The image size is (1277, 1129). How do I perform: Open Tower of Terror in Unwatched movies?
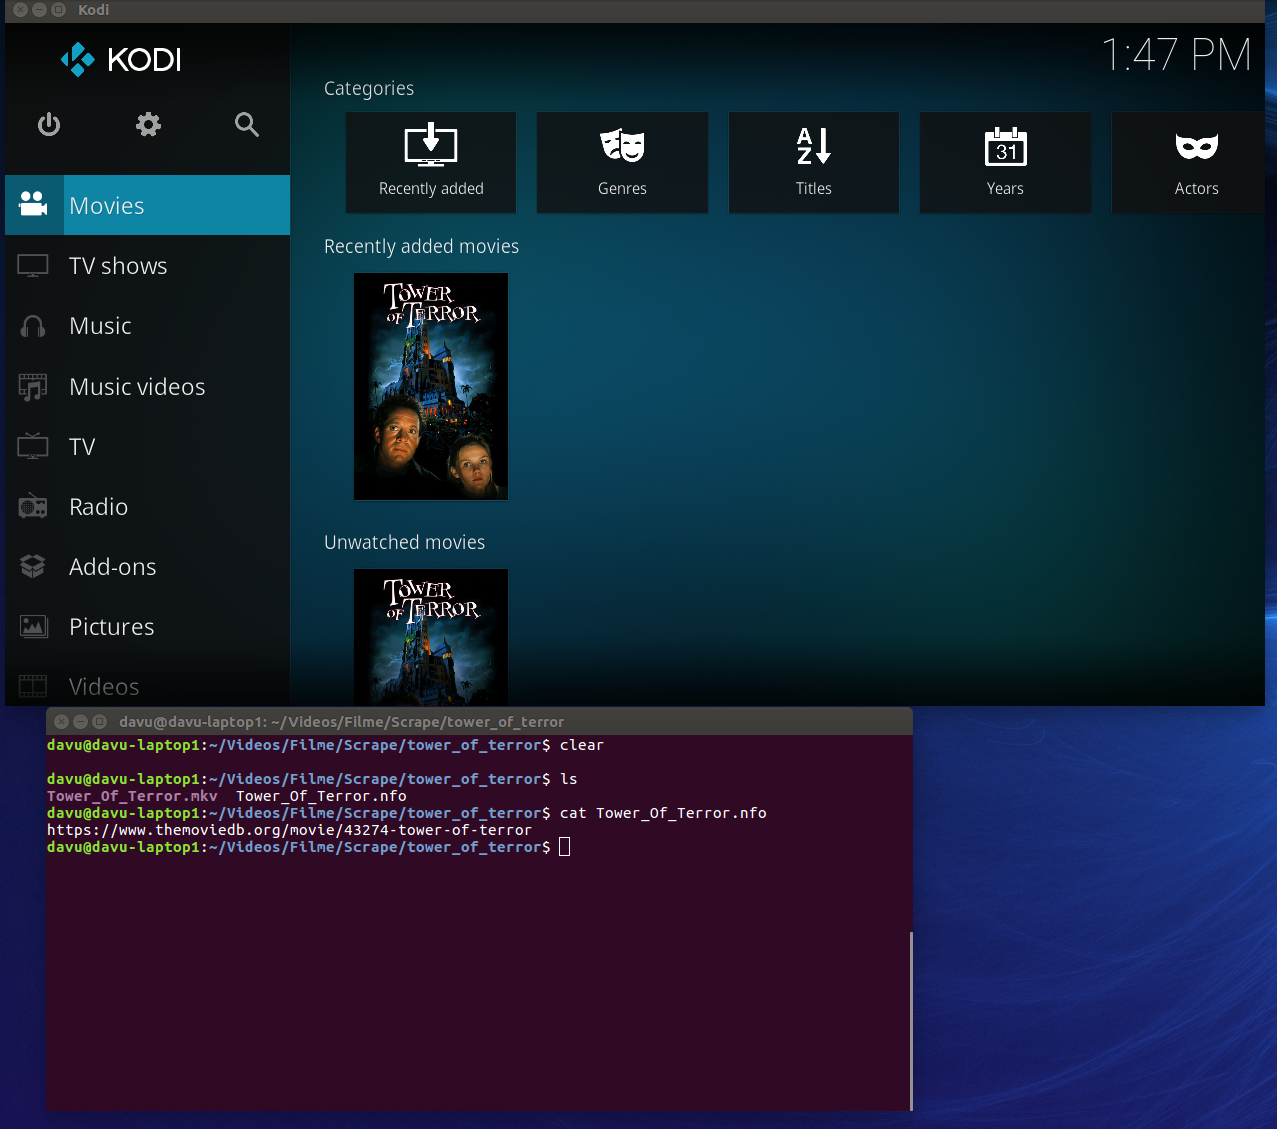tap(431, 637)
